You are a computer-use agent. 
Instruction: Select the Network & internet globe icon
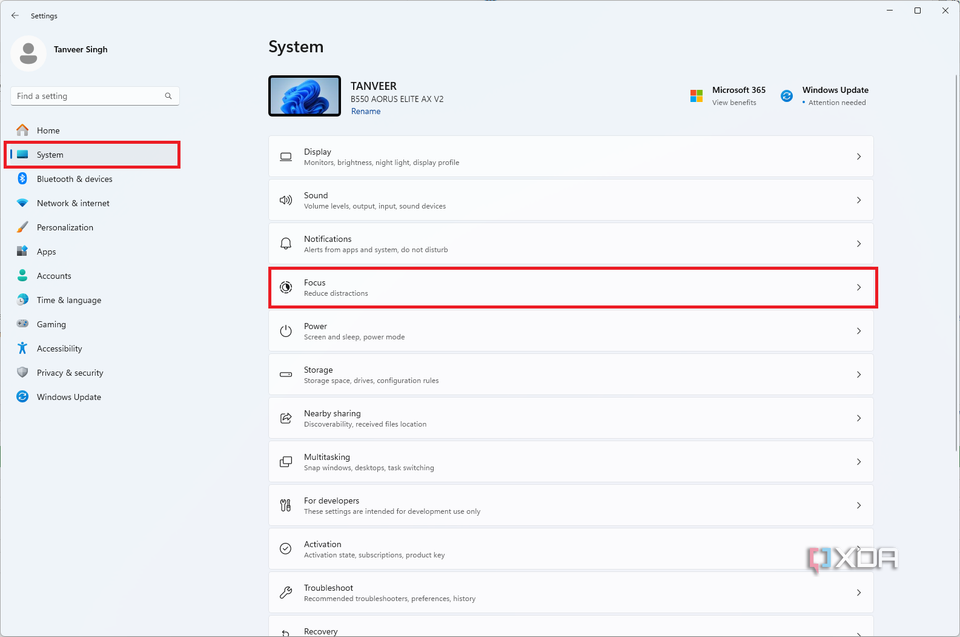[22, 203]
